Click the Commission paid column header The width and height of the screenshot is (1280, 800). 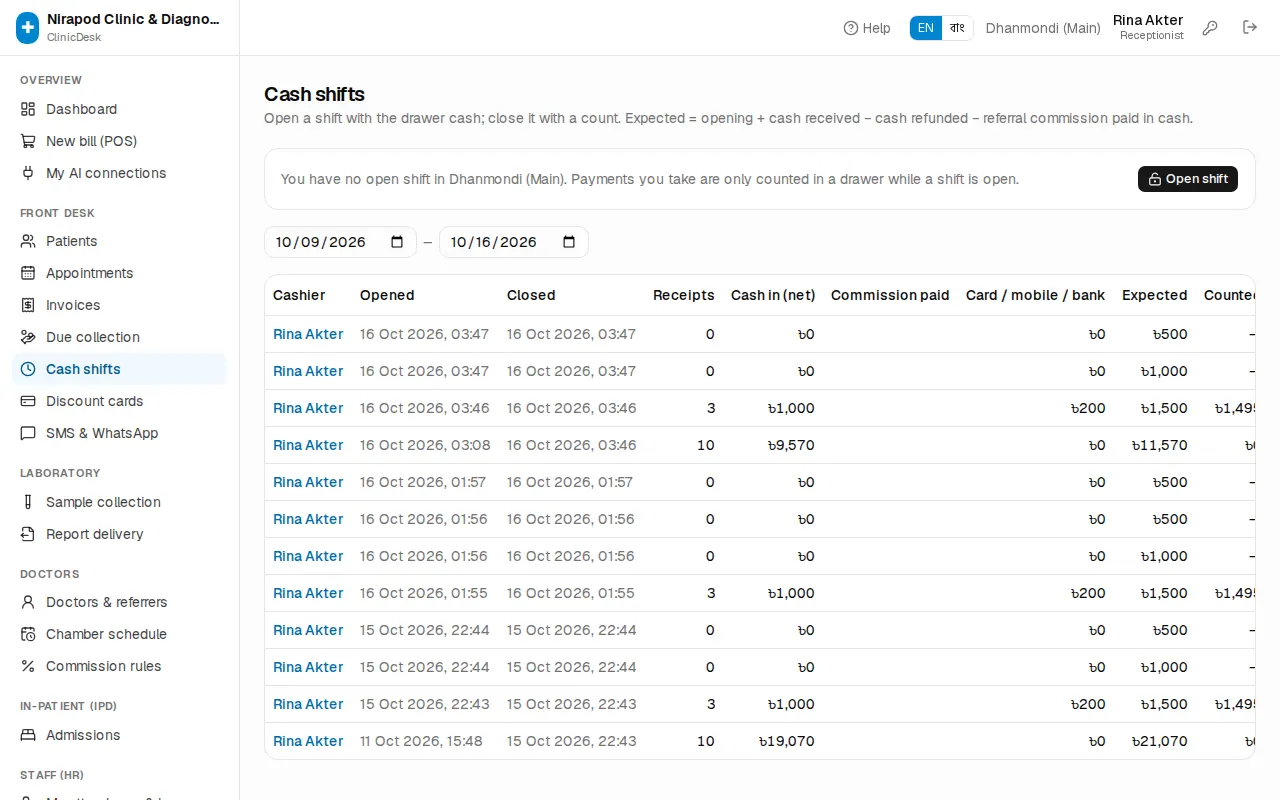click(x=890, y=295)
